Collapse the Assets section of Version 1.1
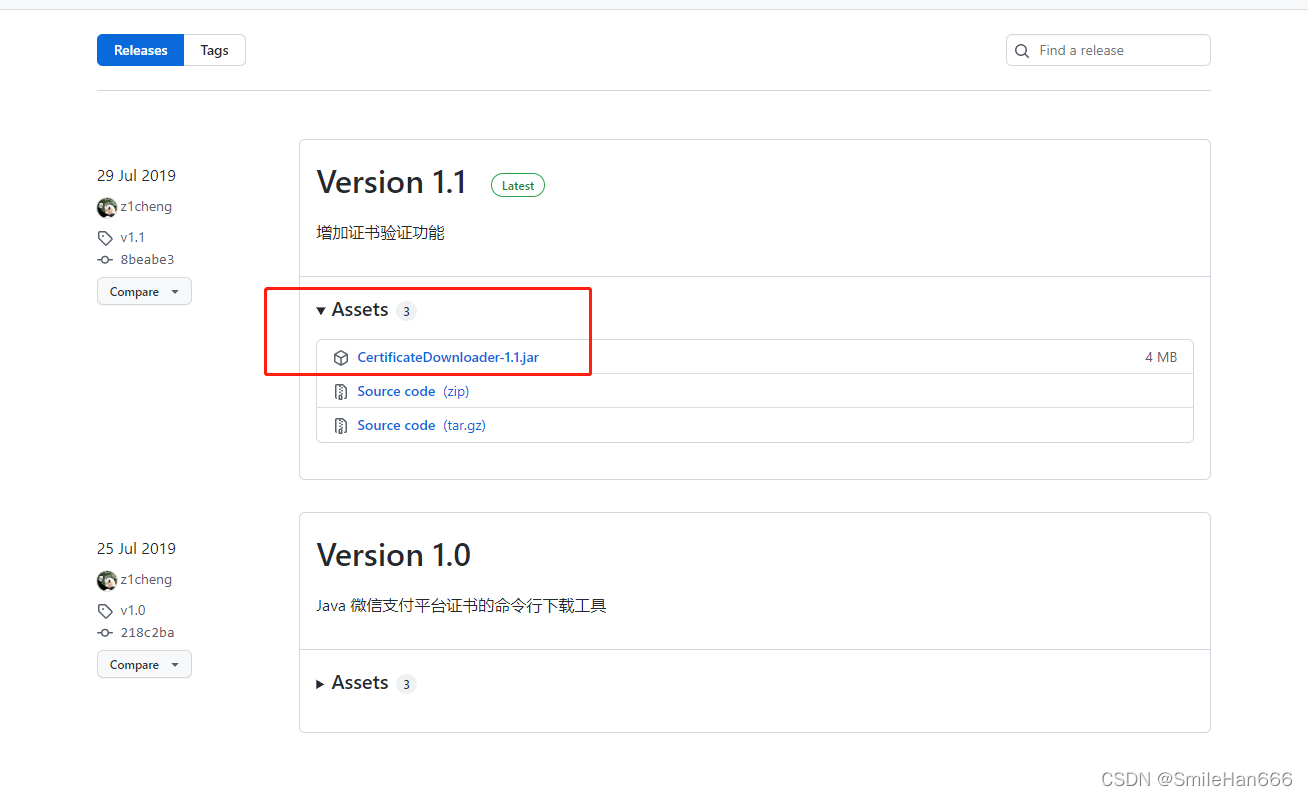The height and width of the screenshot is (796, 1308). (352, 310)
